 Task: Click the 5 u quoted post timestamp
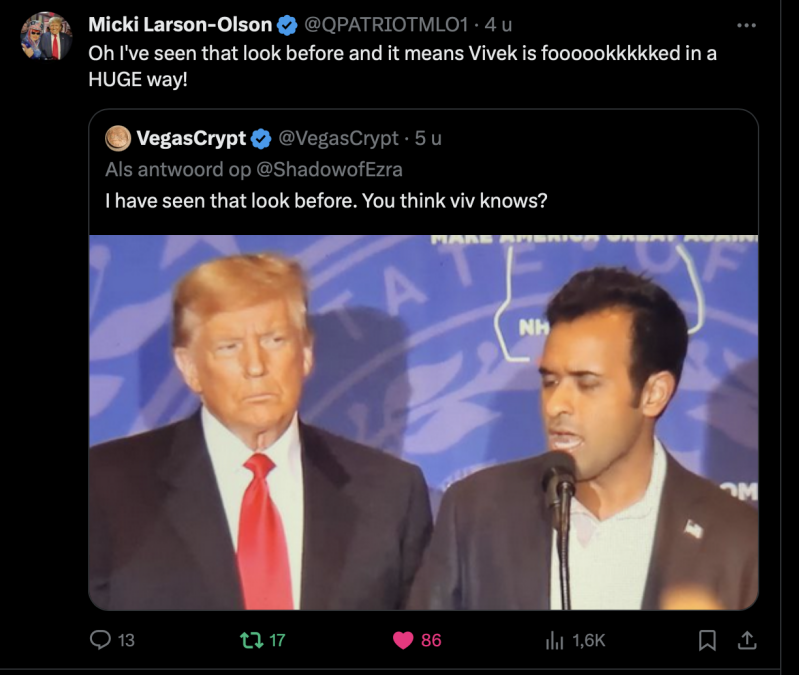tap(428, 138)
